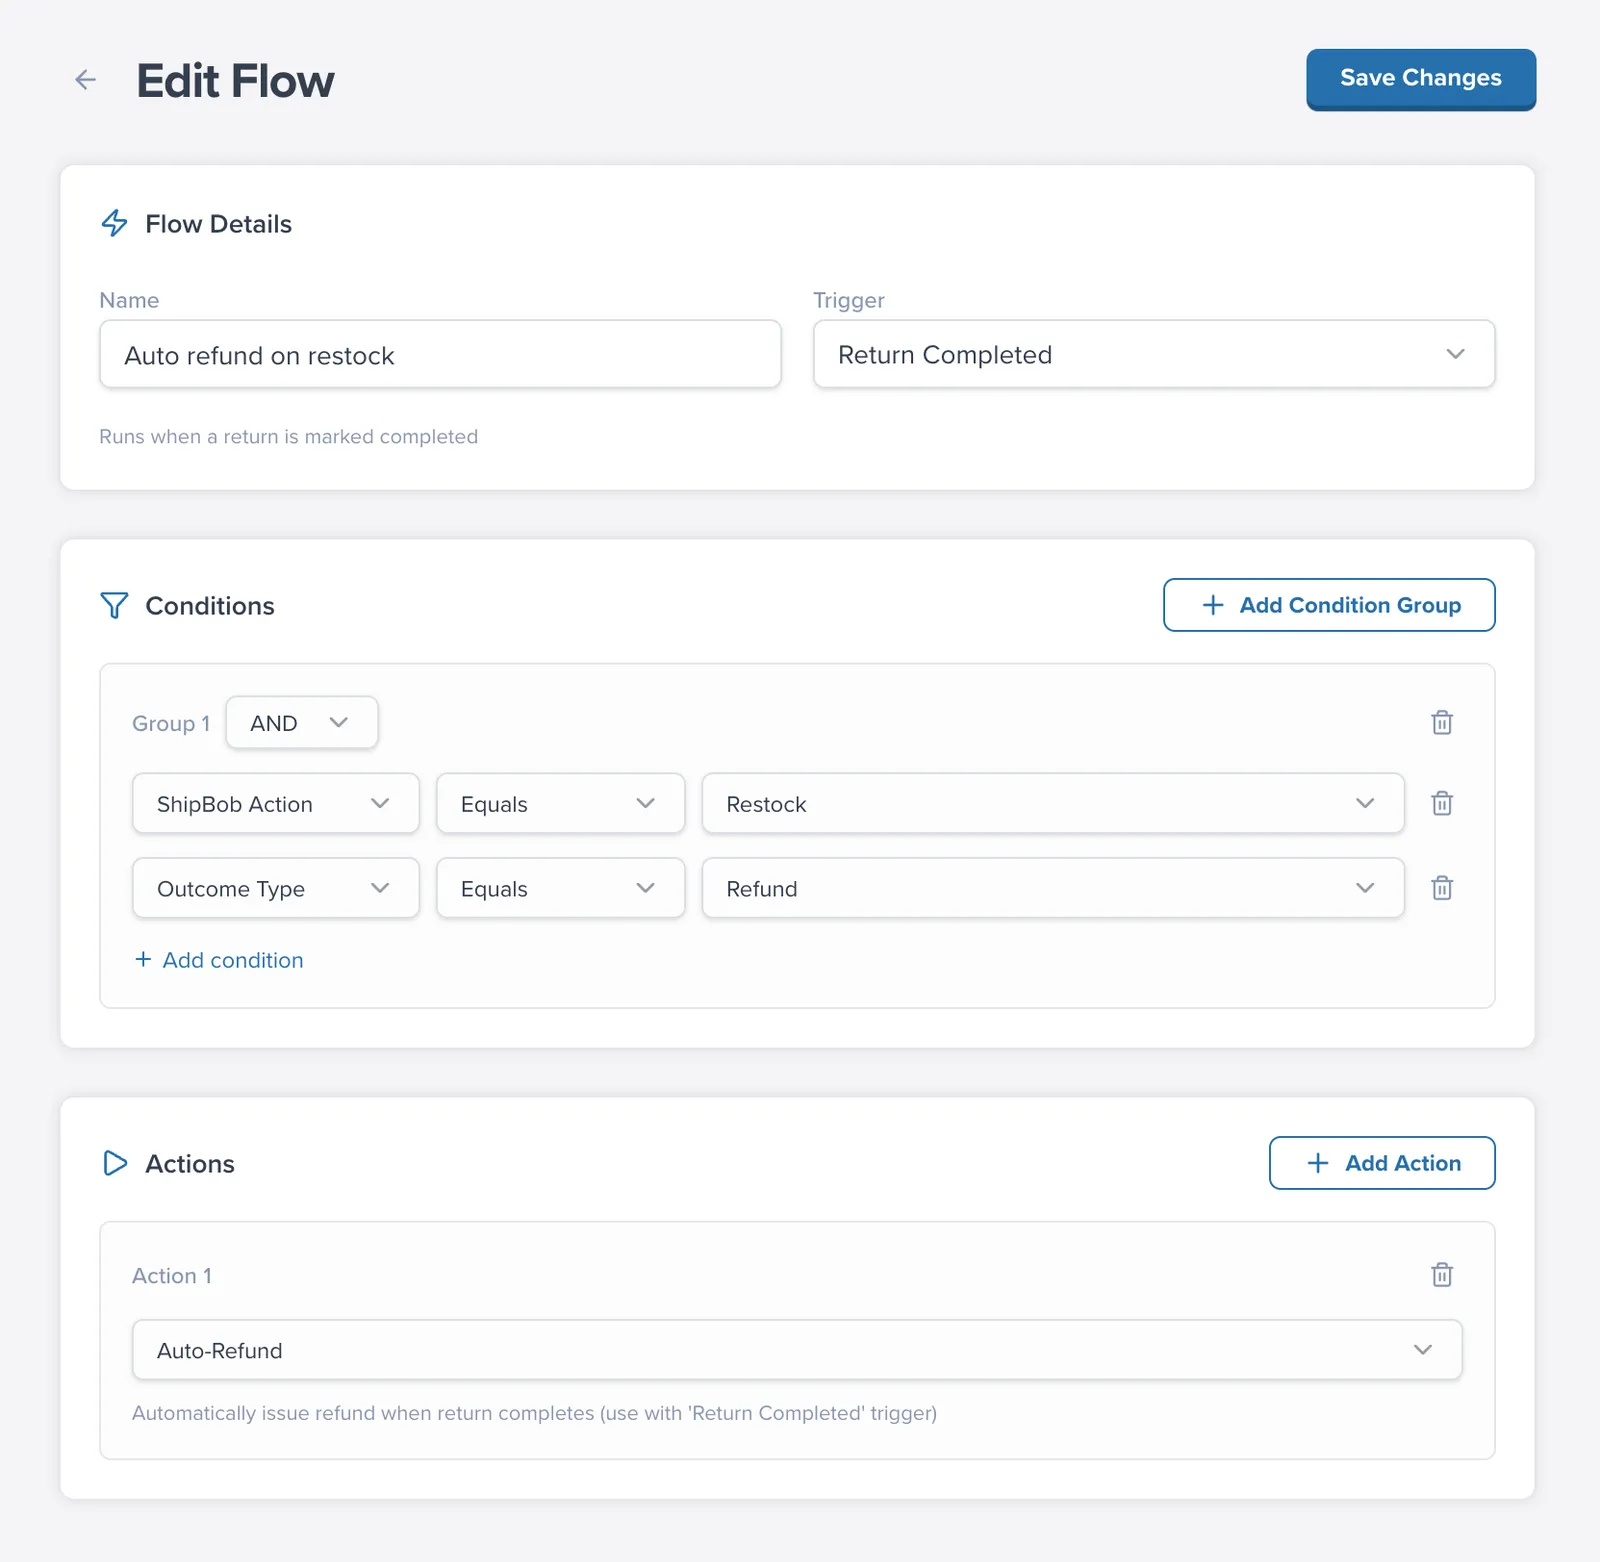Delete Group 1 with the trash icon
The height and width of the screenshot is (1562, 1600).
[1442, 722]
